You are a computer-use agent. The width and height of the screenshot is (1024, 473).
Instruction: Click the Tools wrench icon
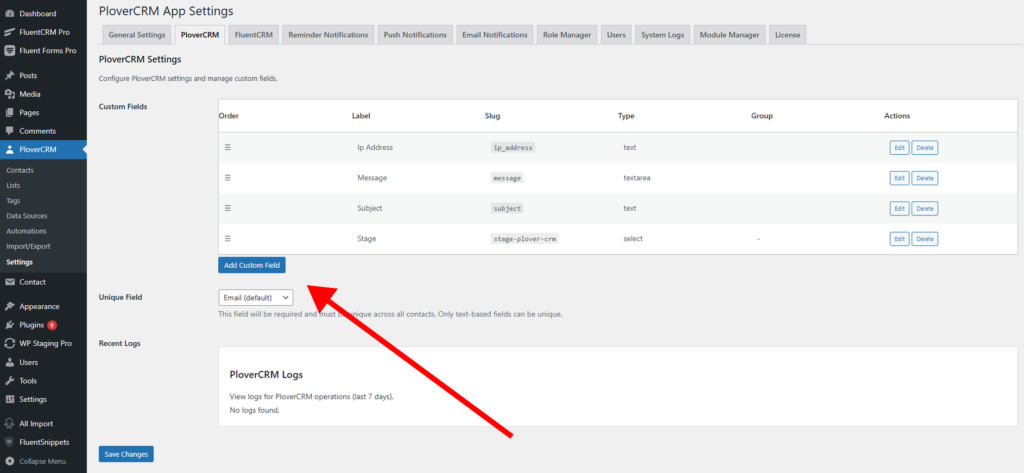(9, 381)
